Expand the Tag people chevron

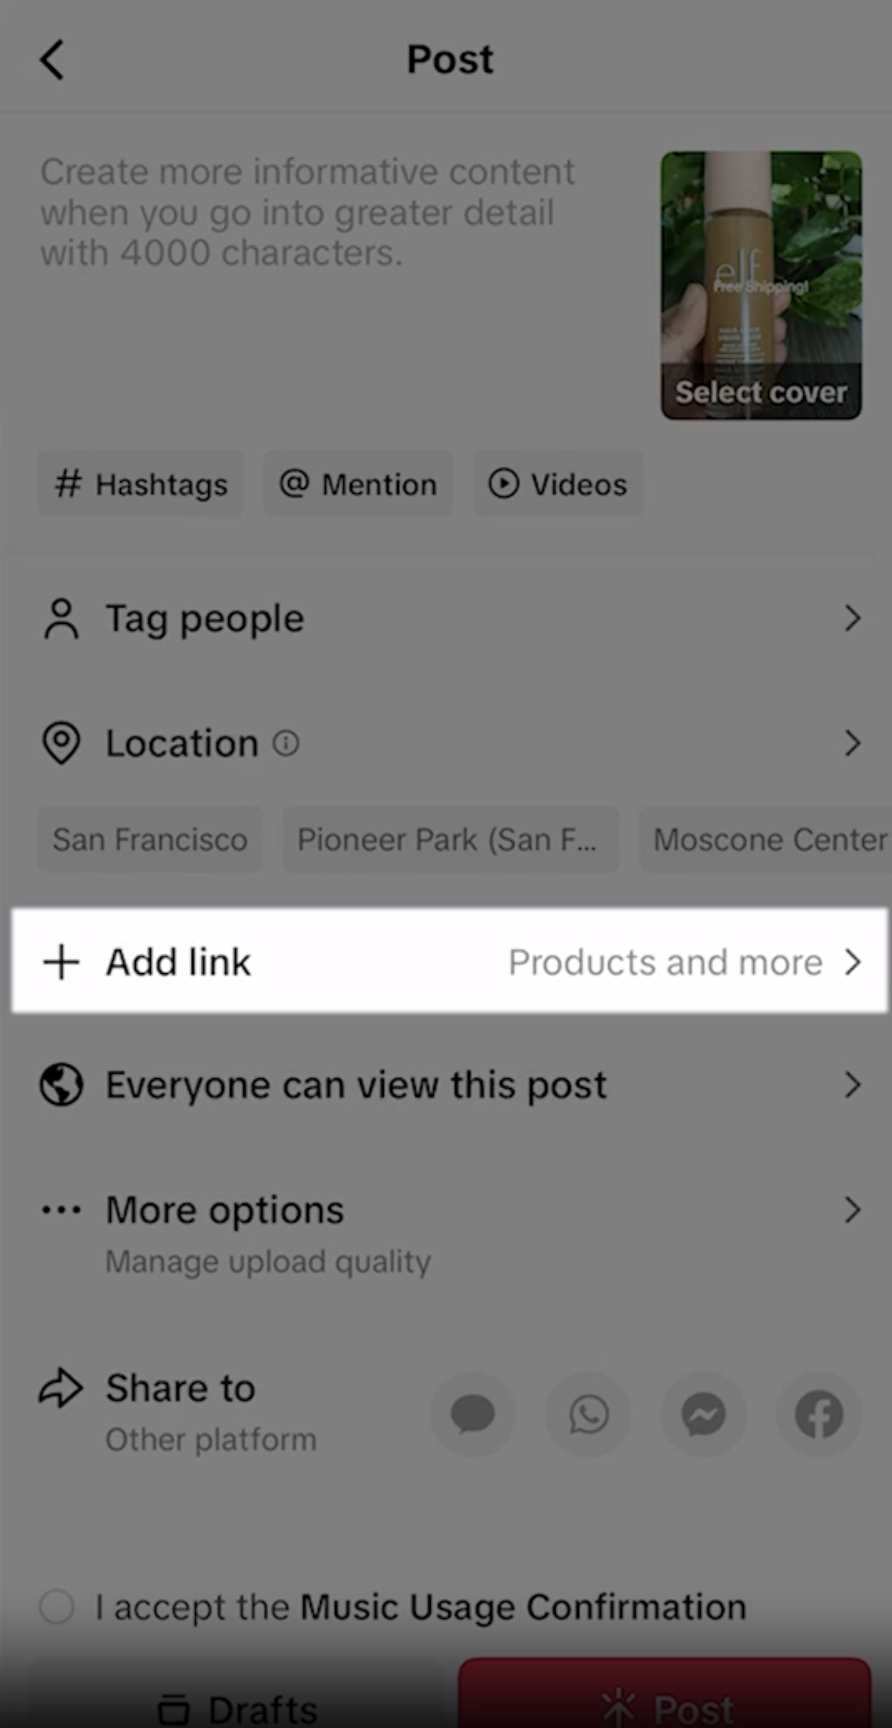pyautogui.click(x=852, y=618)
